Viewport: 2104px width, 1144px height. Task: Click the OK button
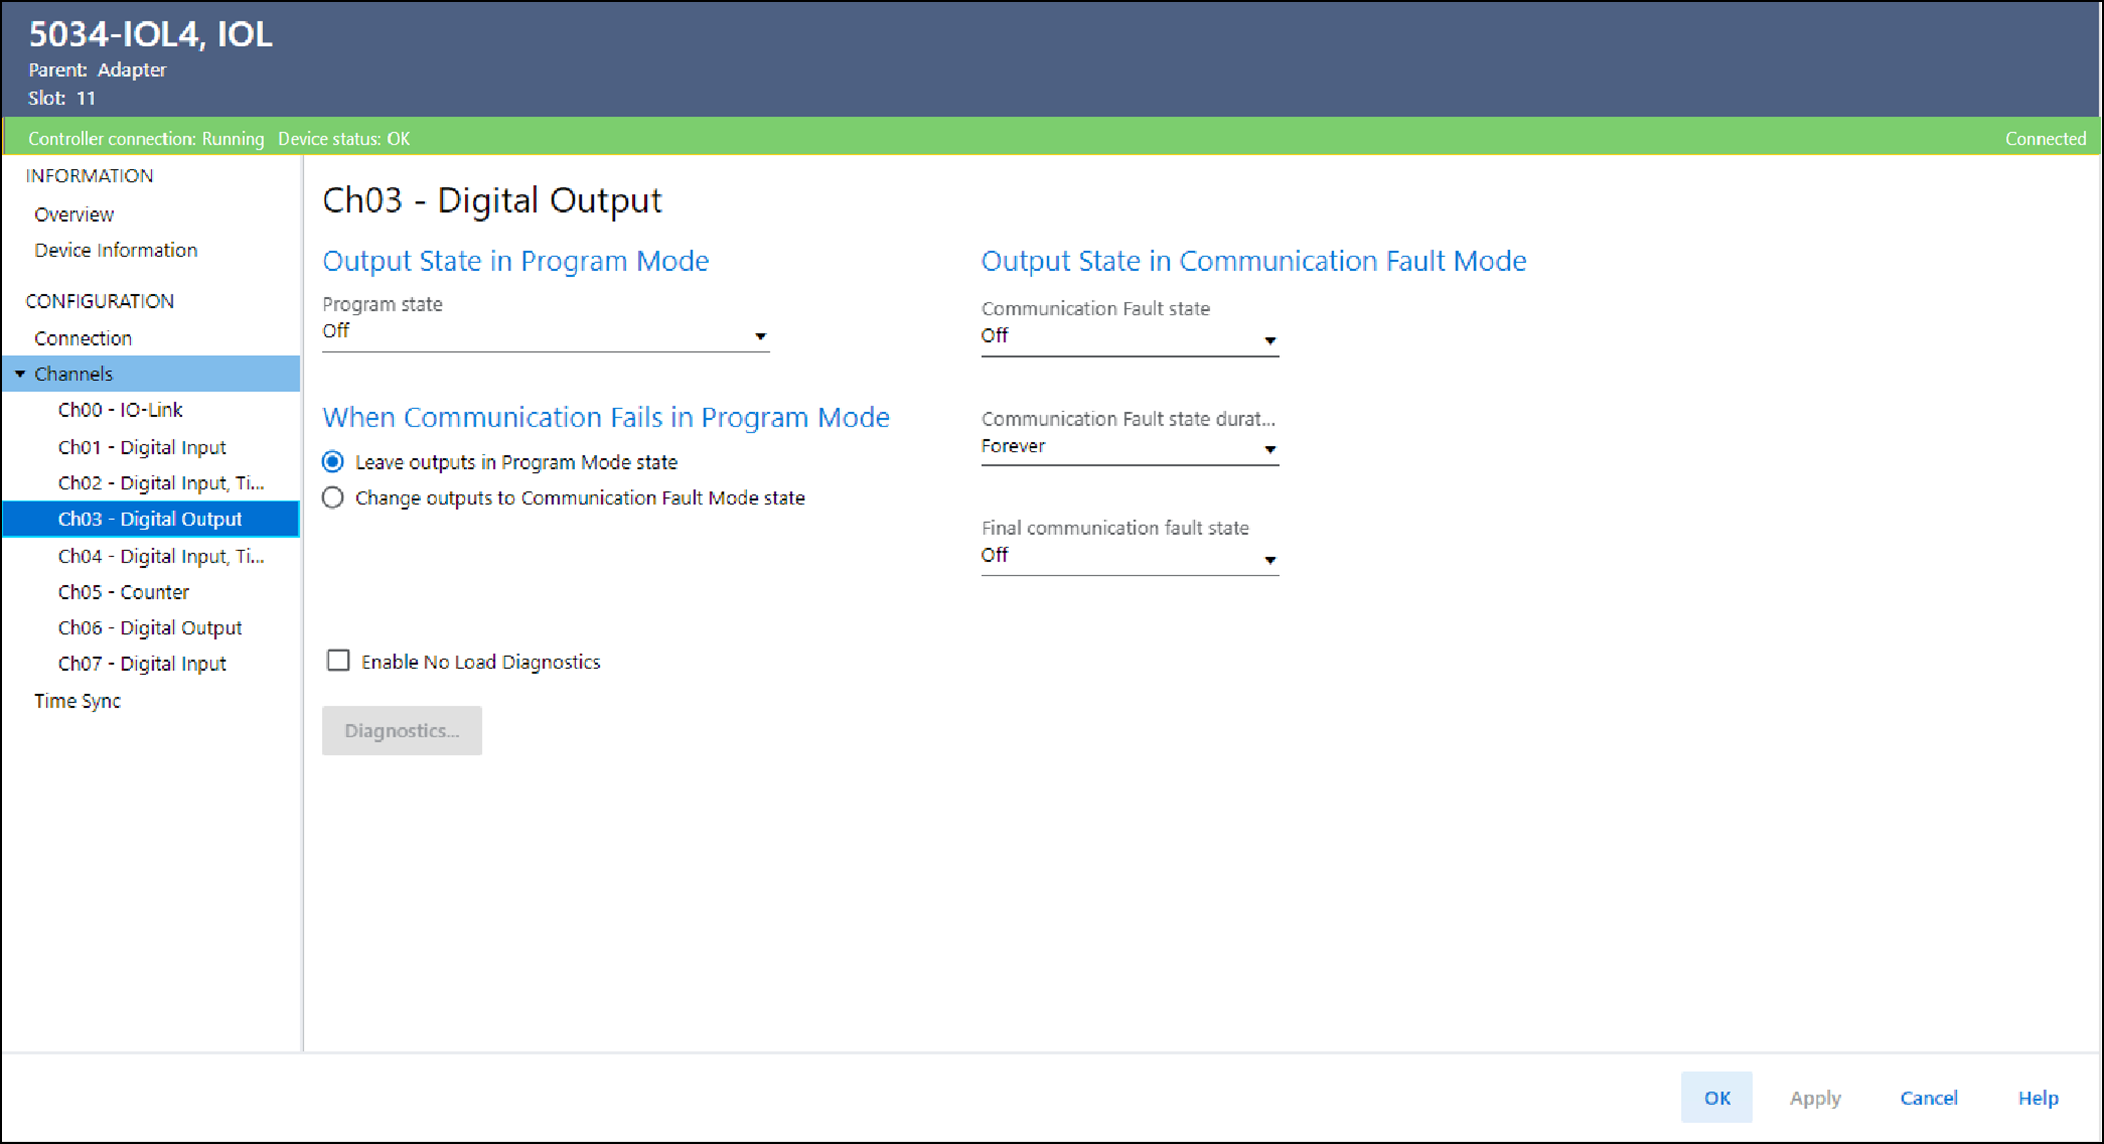coord(1716,1097)
